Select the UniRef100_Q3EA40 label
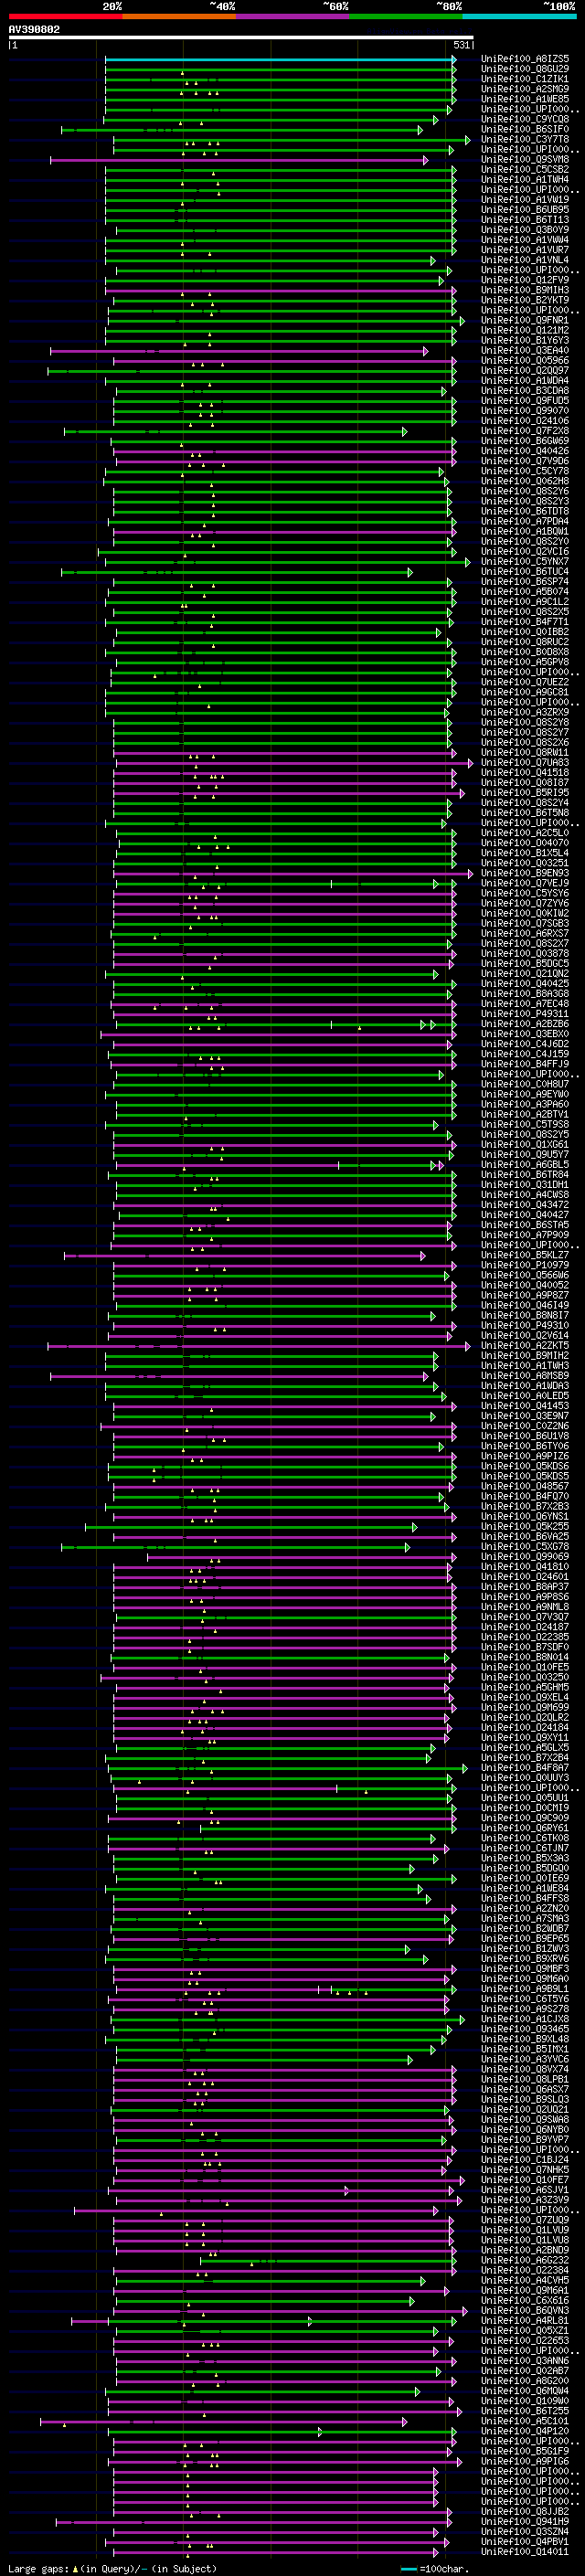Viewport: 585px width, 2576px height. click(x=525, y=350)
